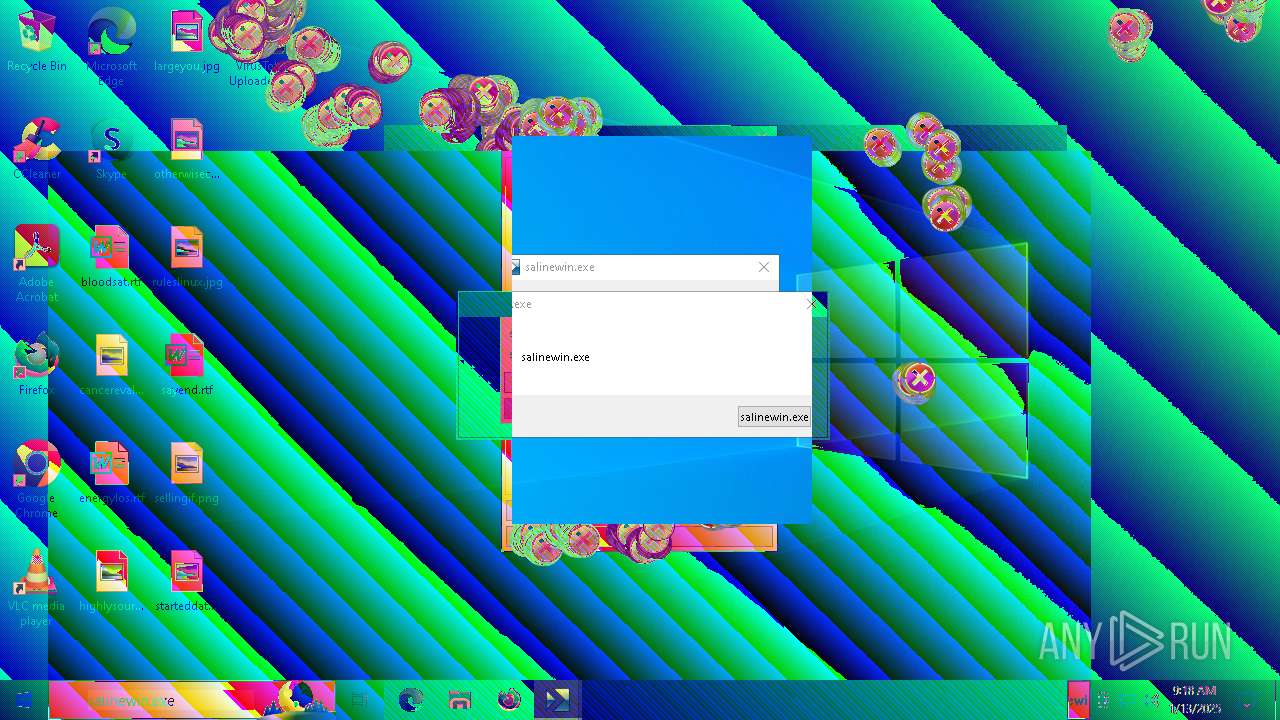Select the largeyou.jpg desktop file
Screen dimensions: 1280x720
[186, 42]
